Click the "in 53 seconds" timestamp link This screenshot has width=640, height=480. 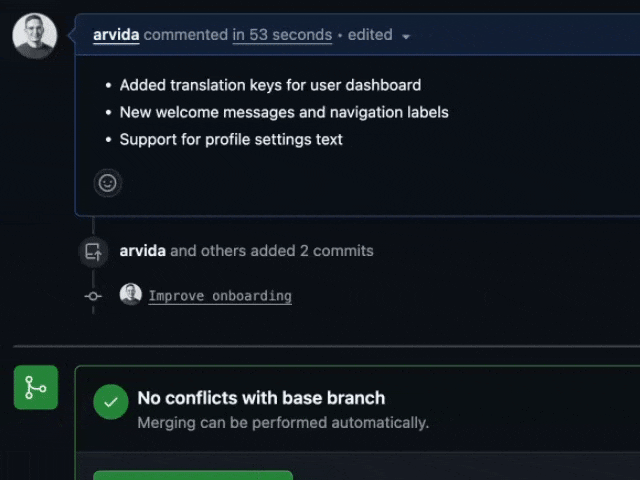282,34
